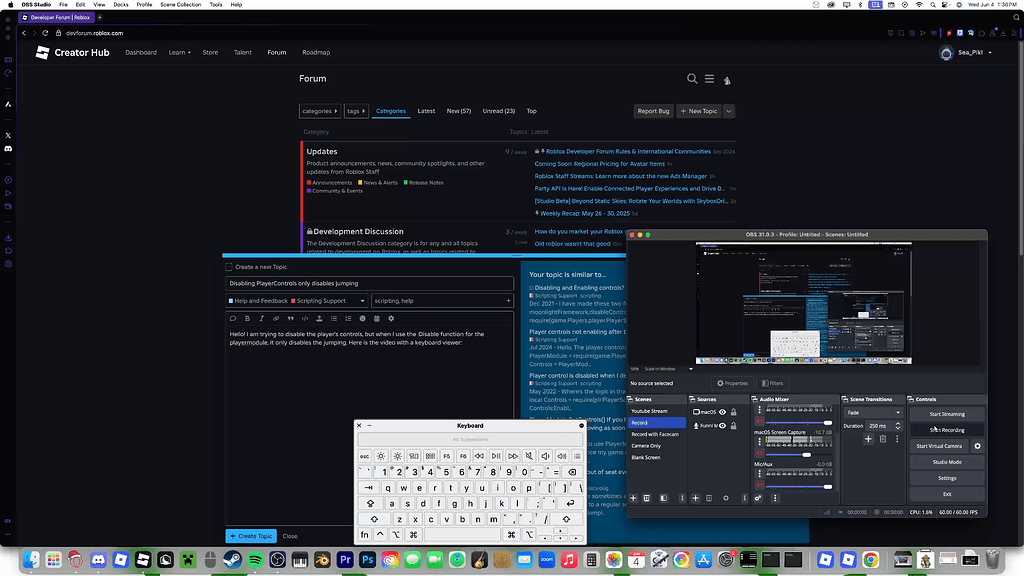Click the brightness up key on Keyboard viewer

click(397, 456)
